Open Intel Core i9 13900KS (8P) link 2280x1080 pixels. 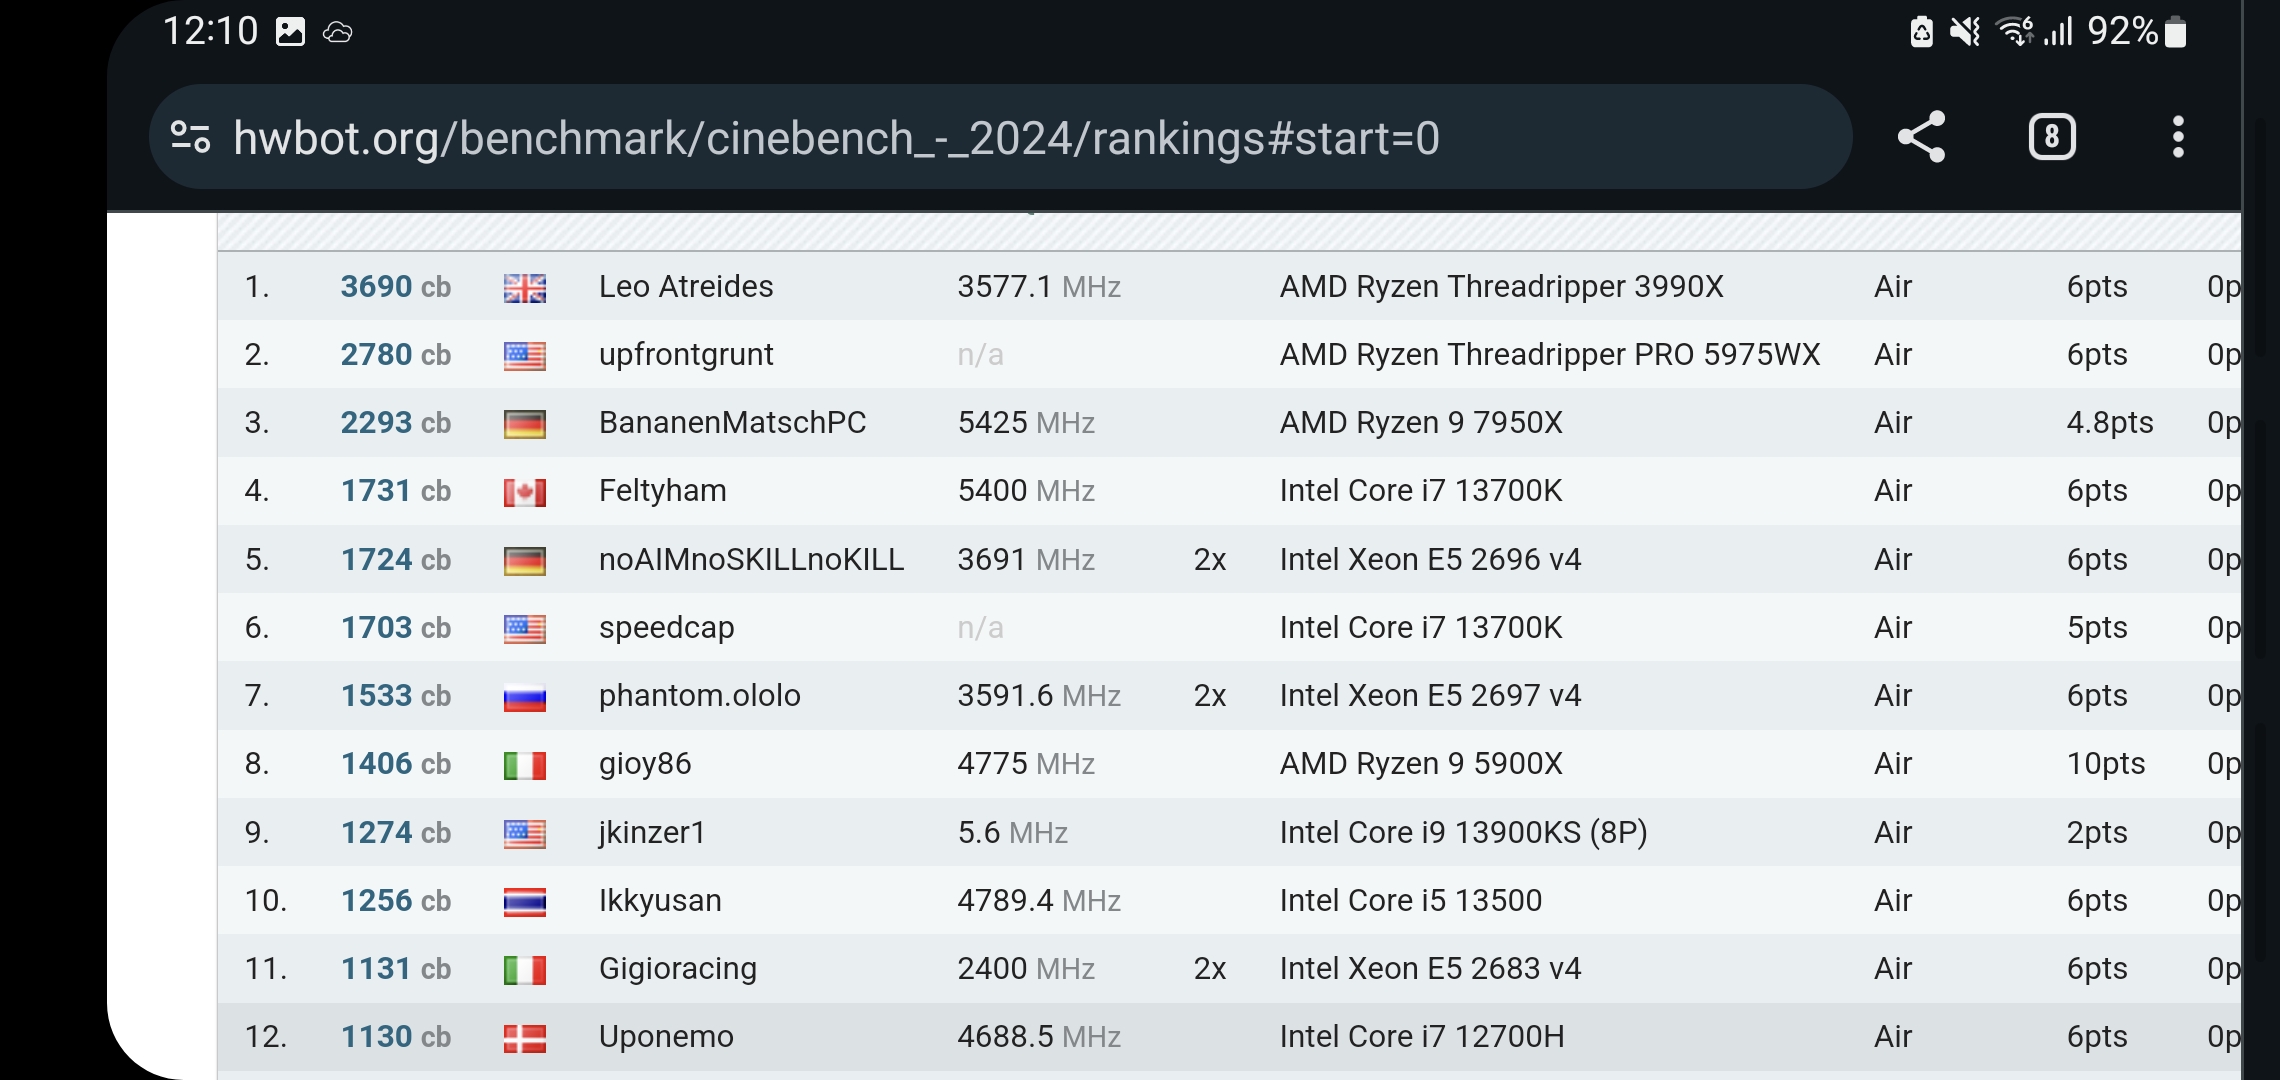[x=1463, y=833]
